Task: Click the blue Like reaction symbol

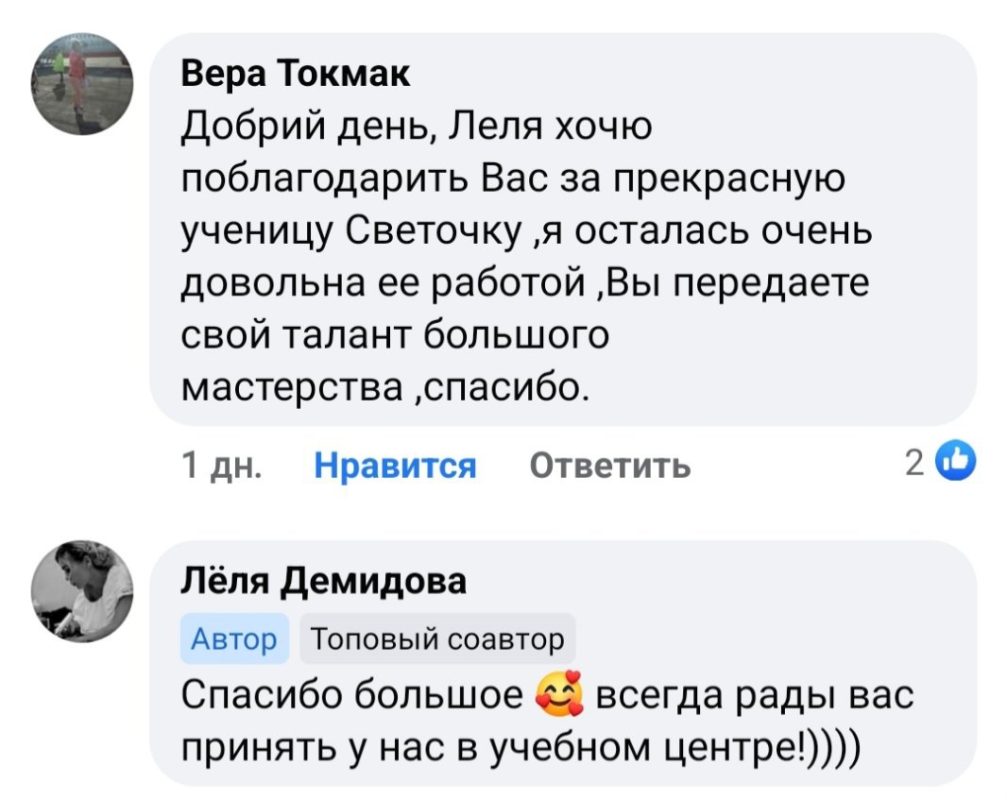Action: click(x=954, y=460)
